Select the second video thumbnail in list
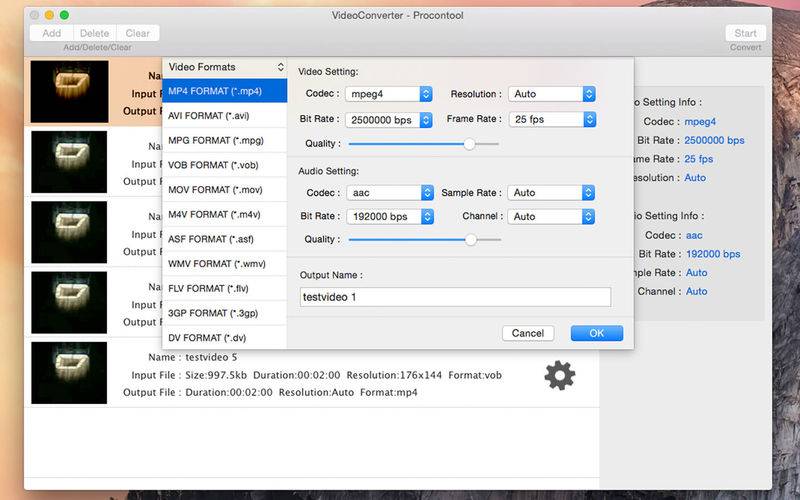Screen dimensions: 800x500 (69, 162)
